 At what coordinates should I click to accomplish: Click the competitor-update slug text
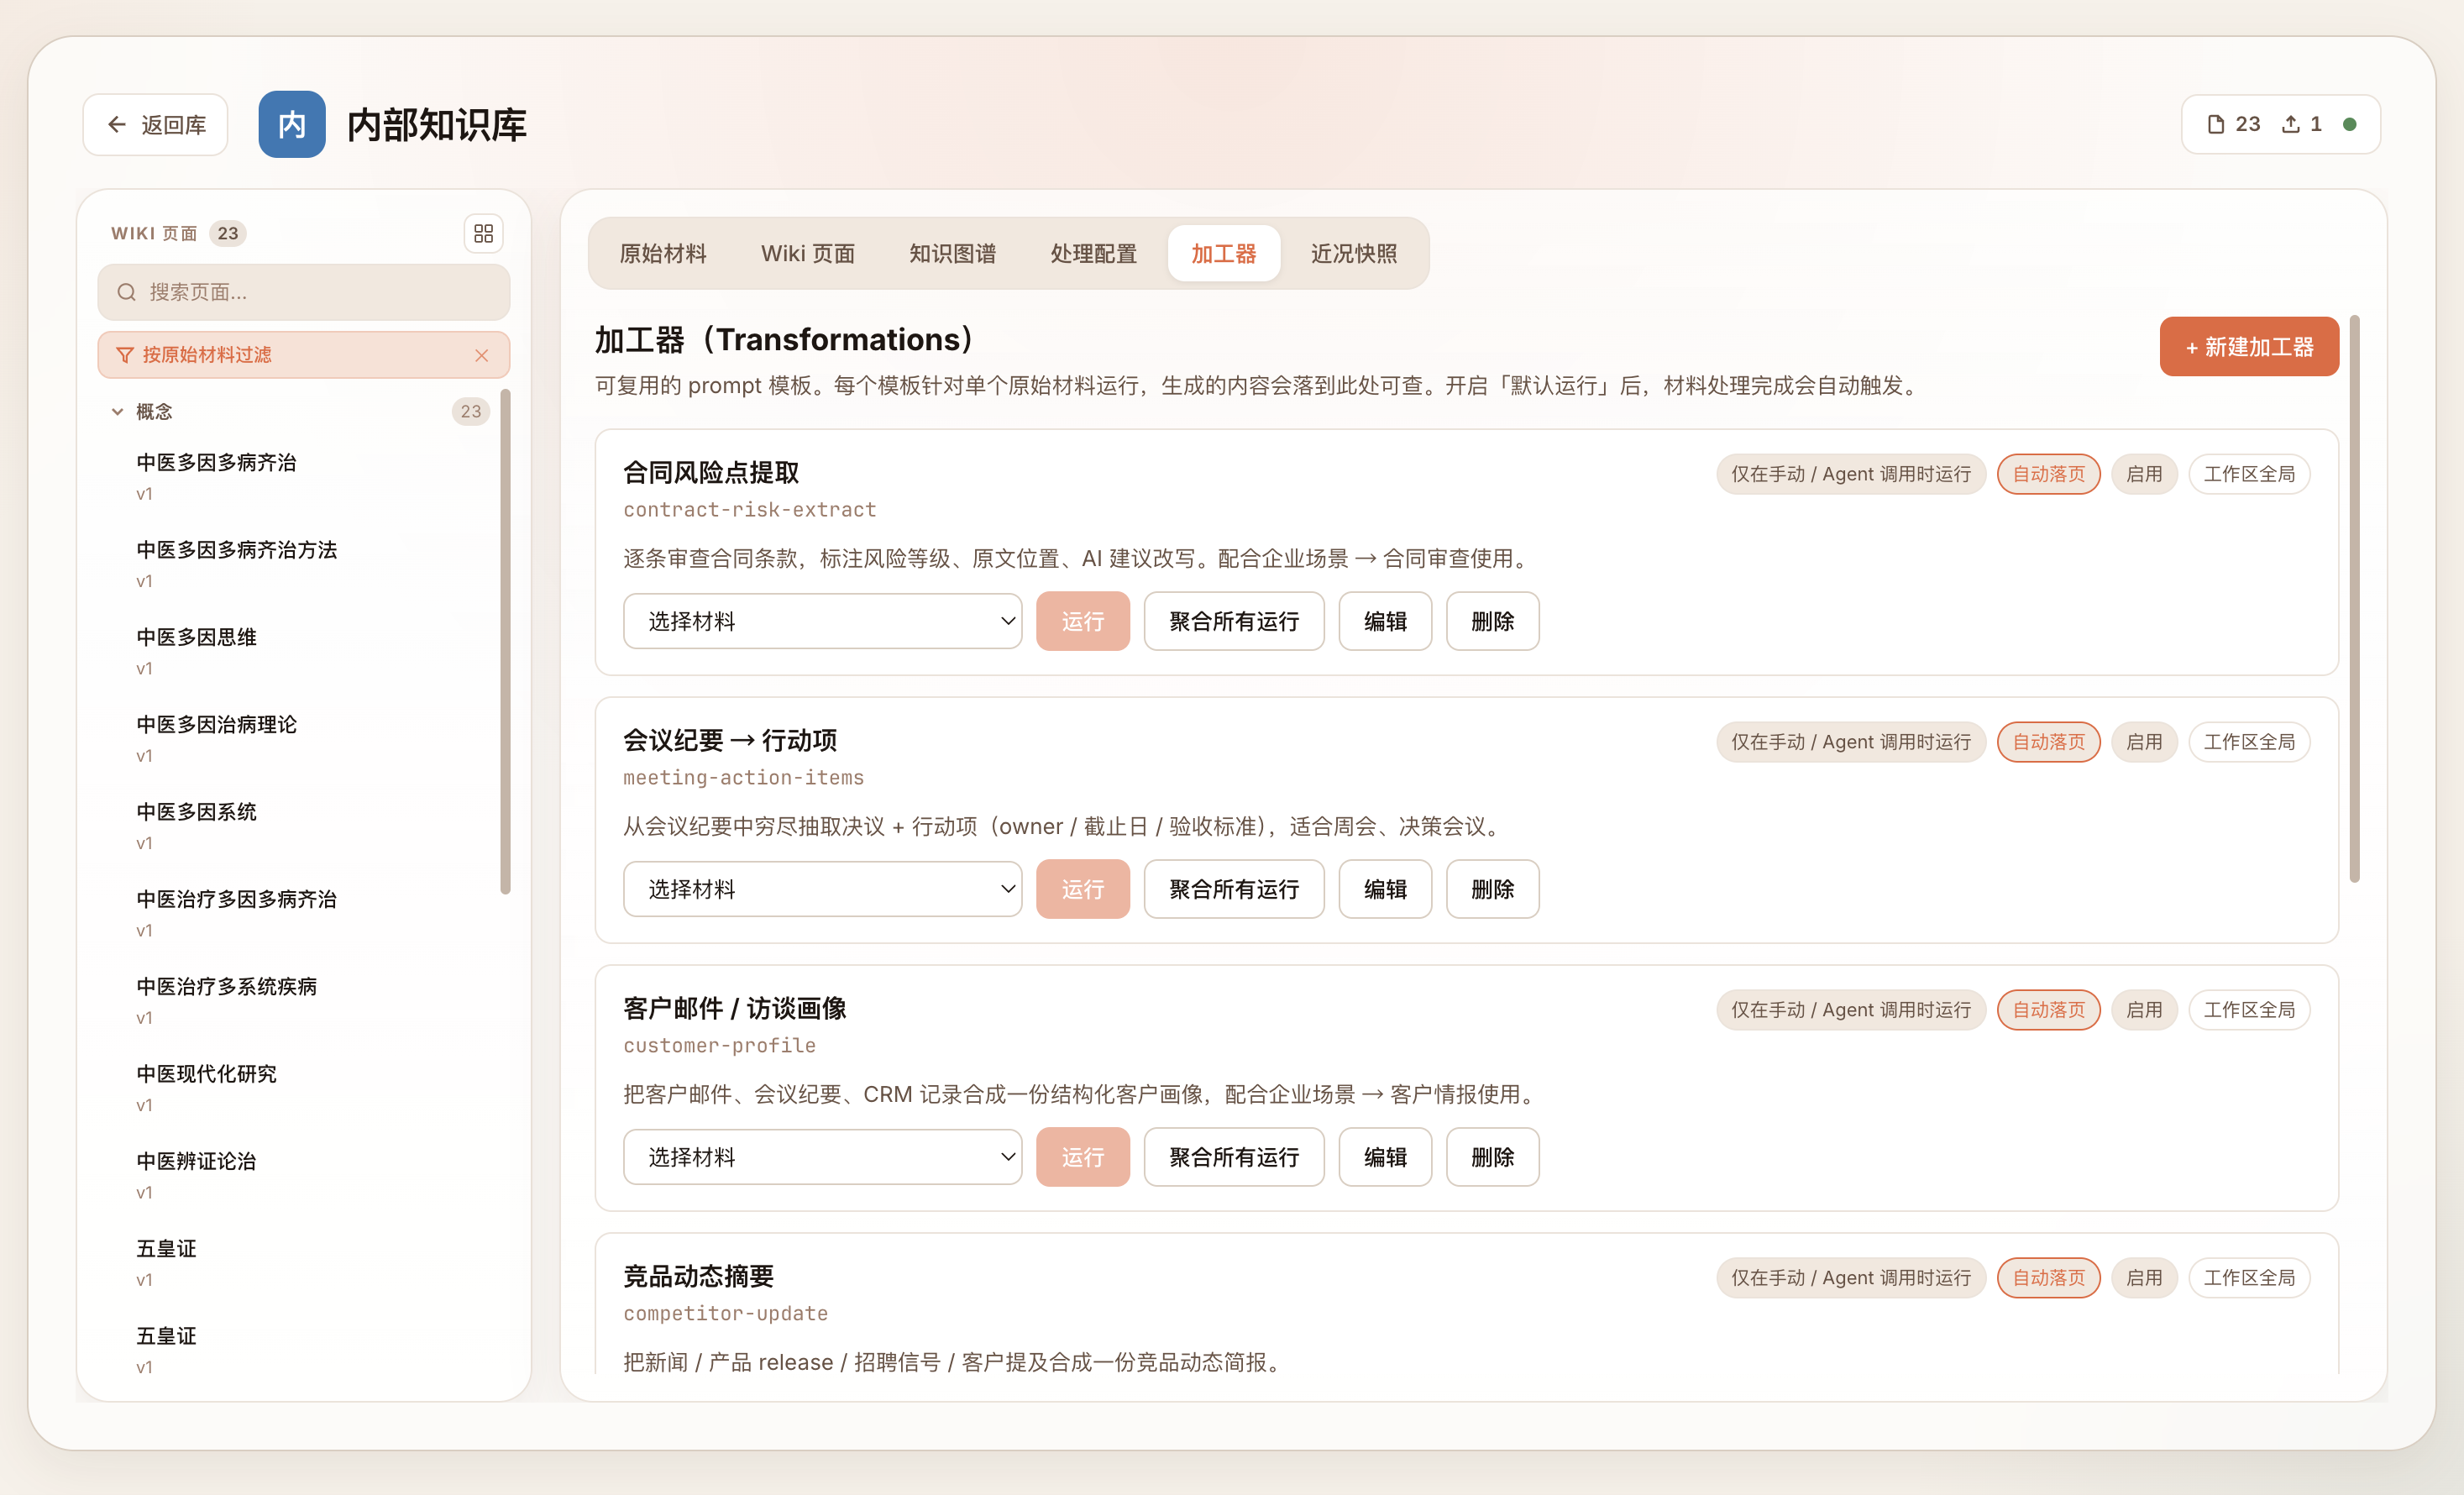(725, 1313)
